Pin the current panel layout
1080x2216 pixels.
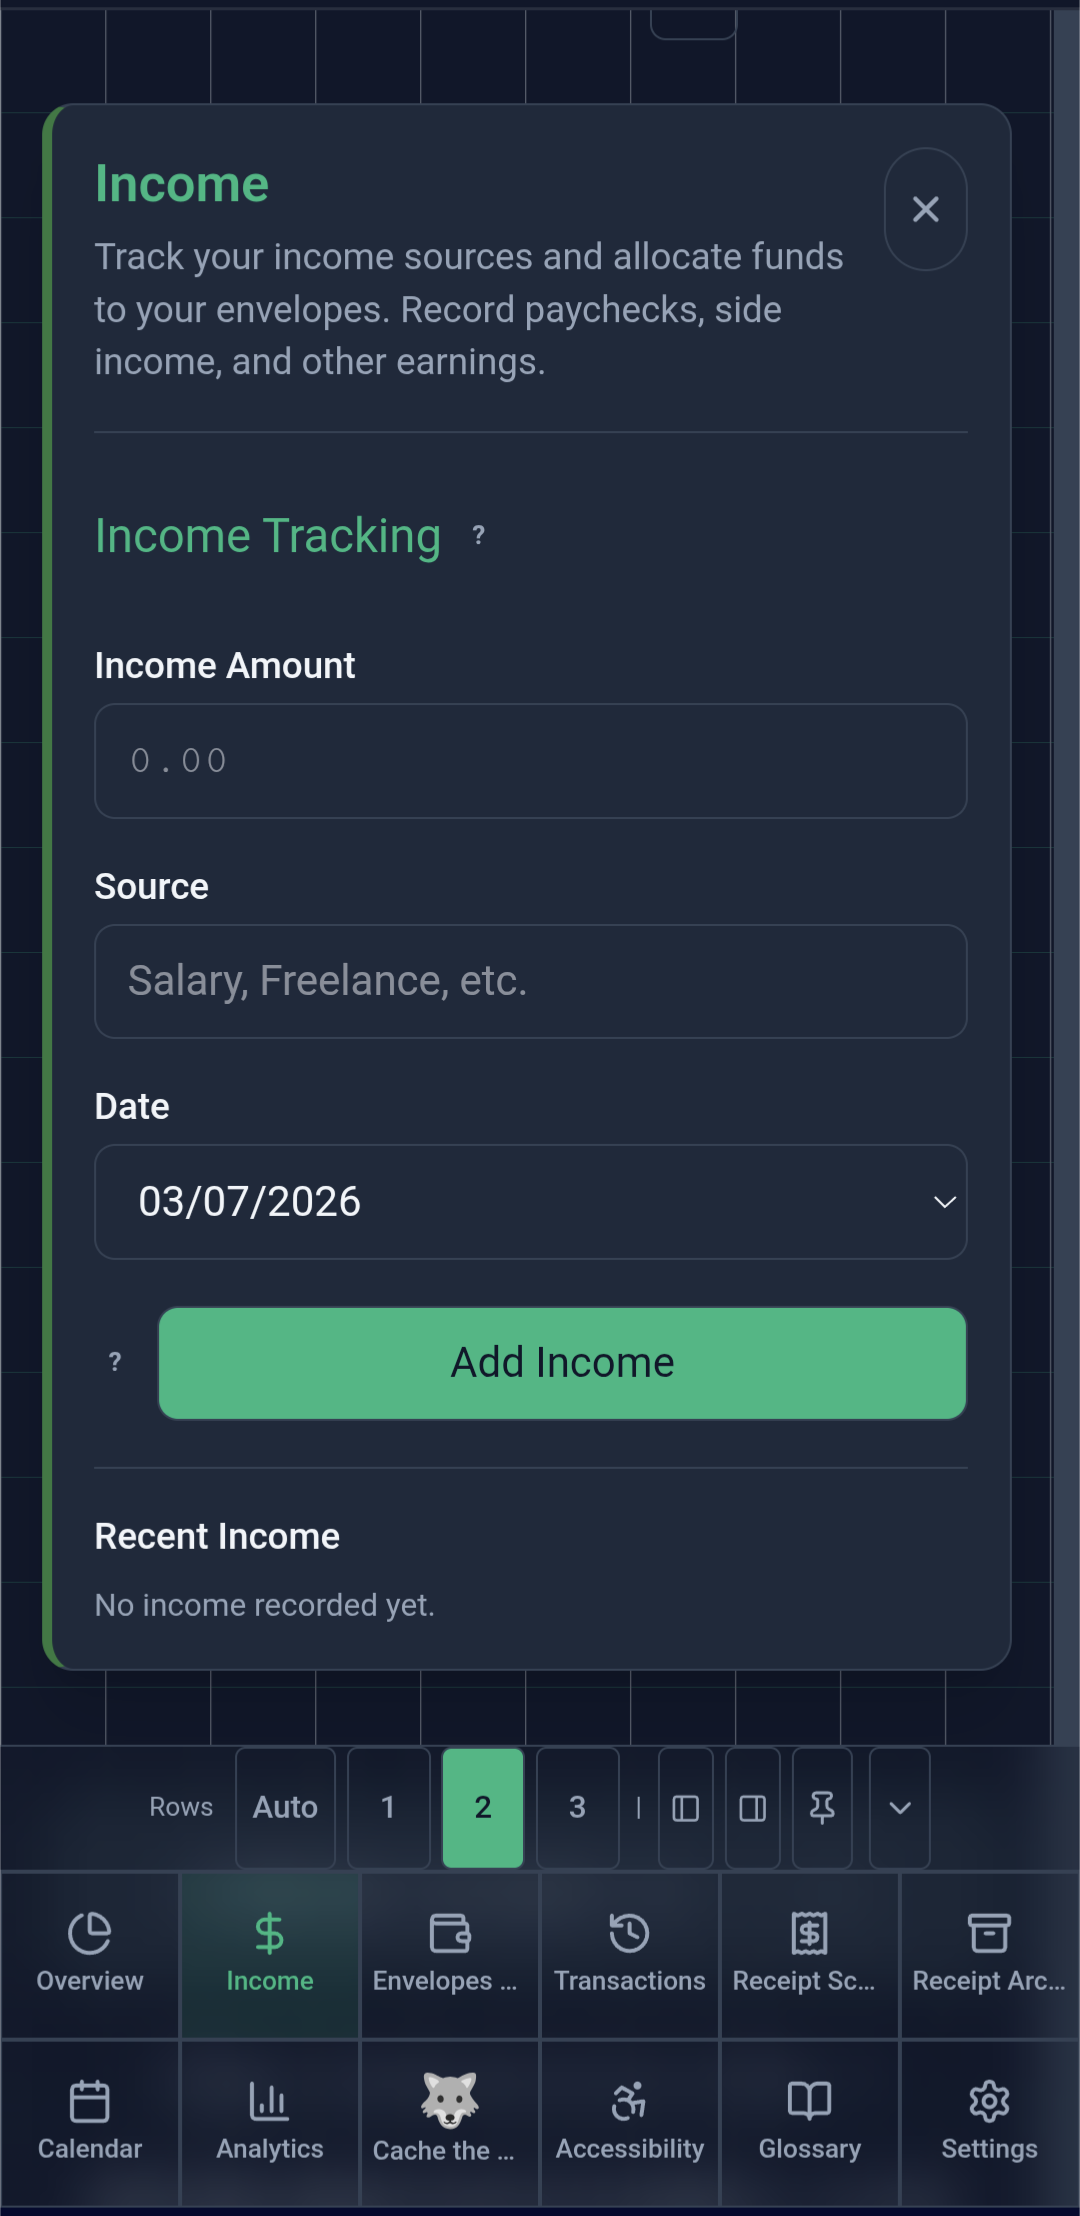click(821, 1808)
